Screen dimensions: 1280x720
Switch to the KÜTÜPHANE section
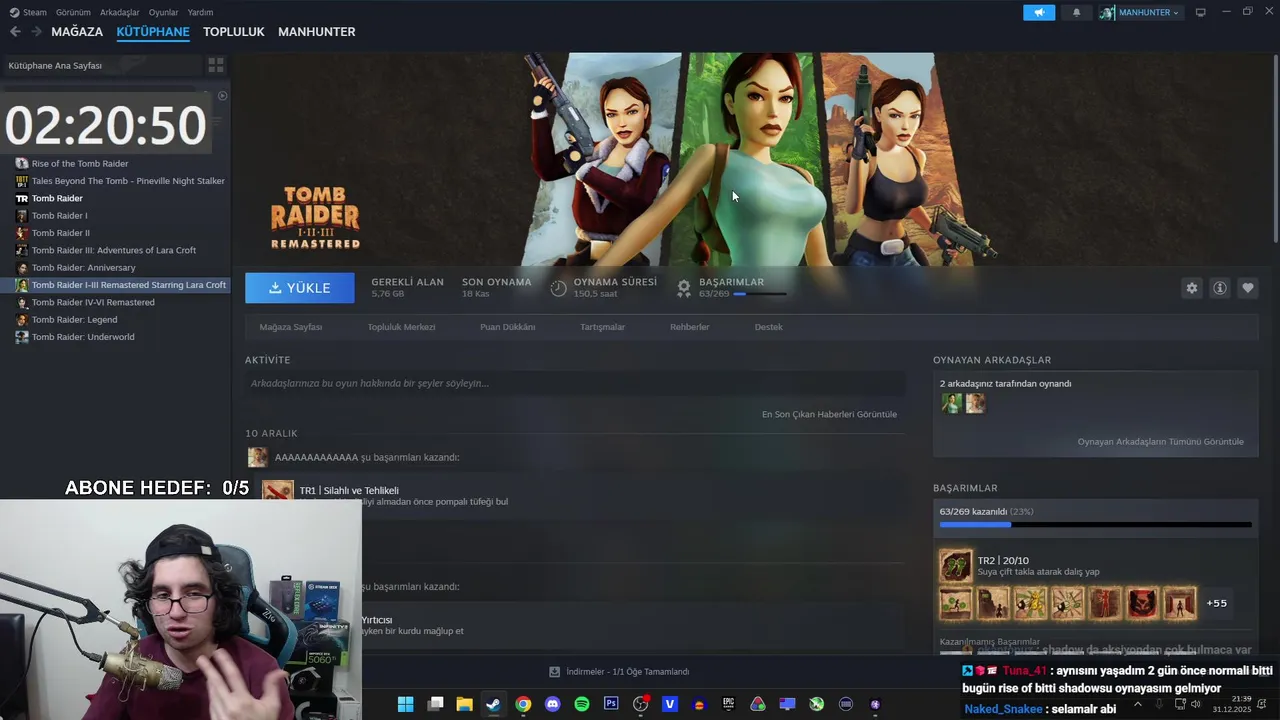click(x=153, y=32)
